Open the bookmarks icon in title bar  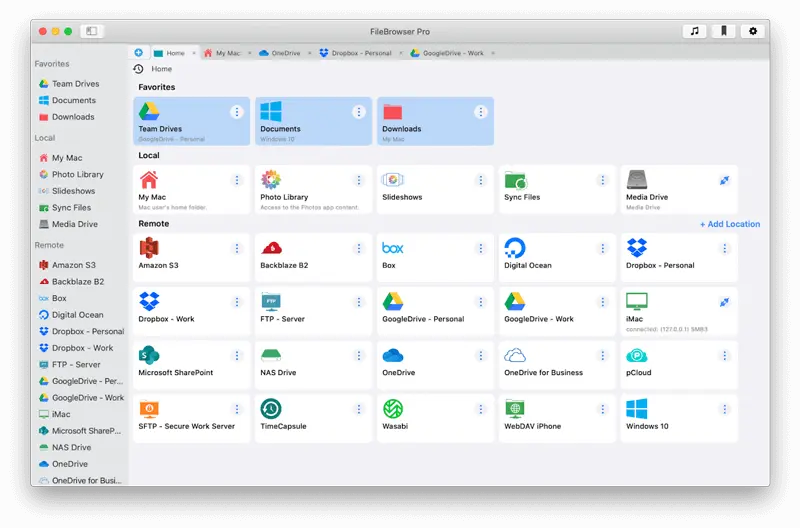coord(723,31)
